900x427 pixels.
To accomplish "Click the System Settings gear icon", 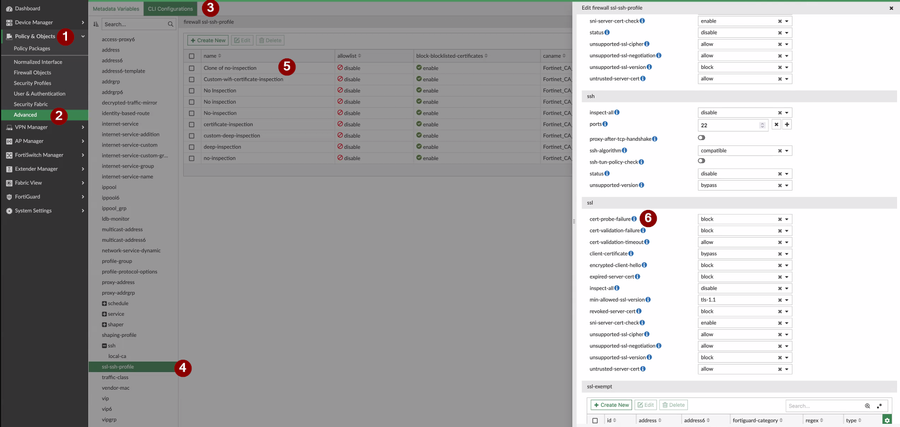I will click(x=9, y=211).
